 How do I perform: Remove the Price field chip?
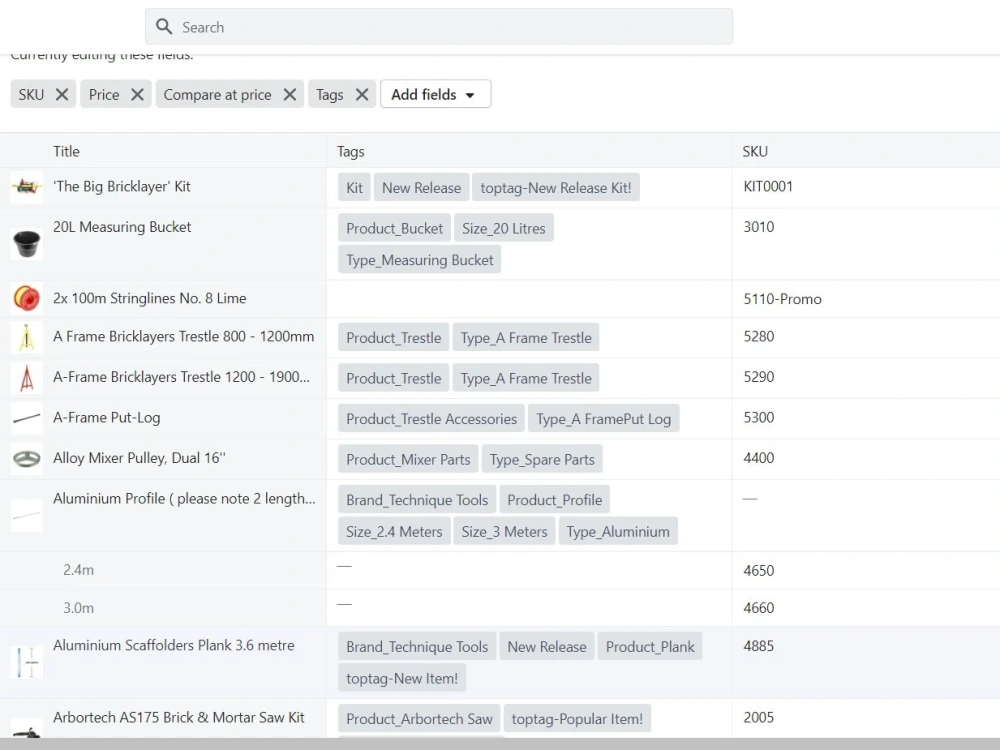tap(137, 94)
